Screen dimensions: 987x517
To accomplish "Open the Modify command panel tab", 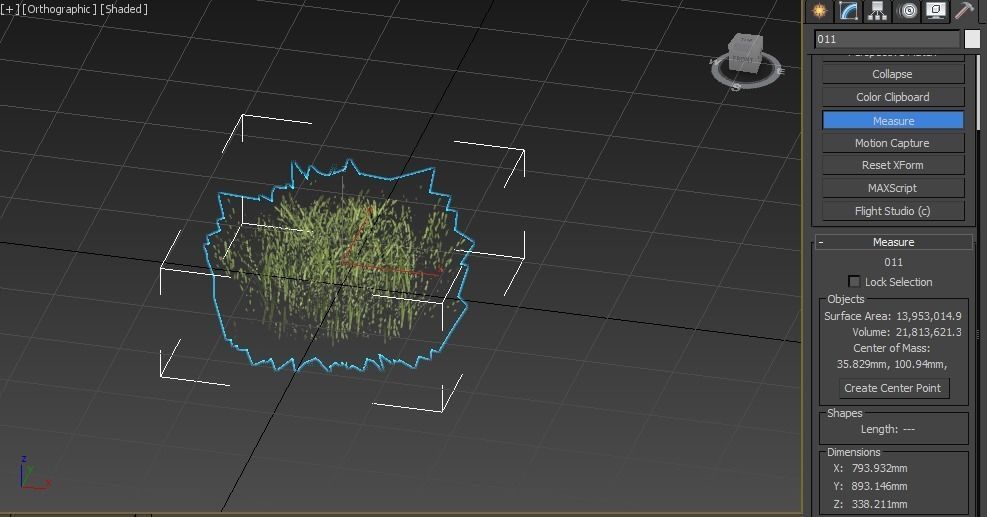I will coord(848,11).
